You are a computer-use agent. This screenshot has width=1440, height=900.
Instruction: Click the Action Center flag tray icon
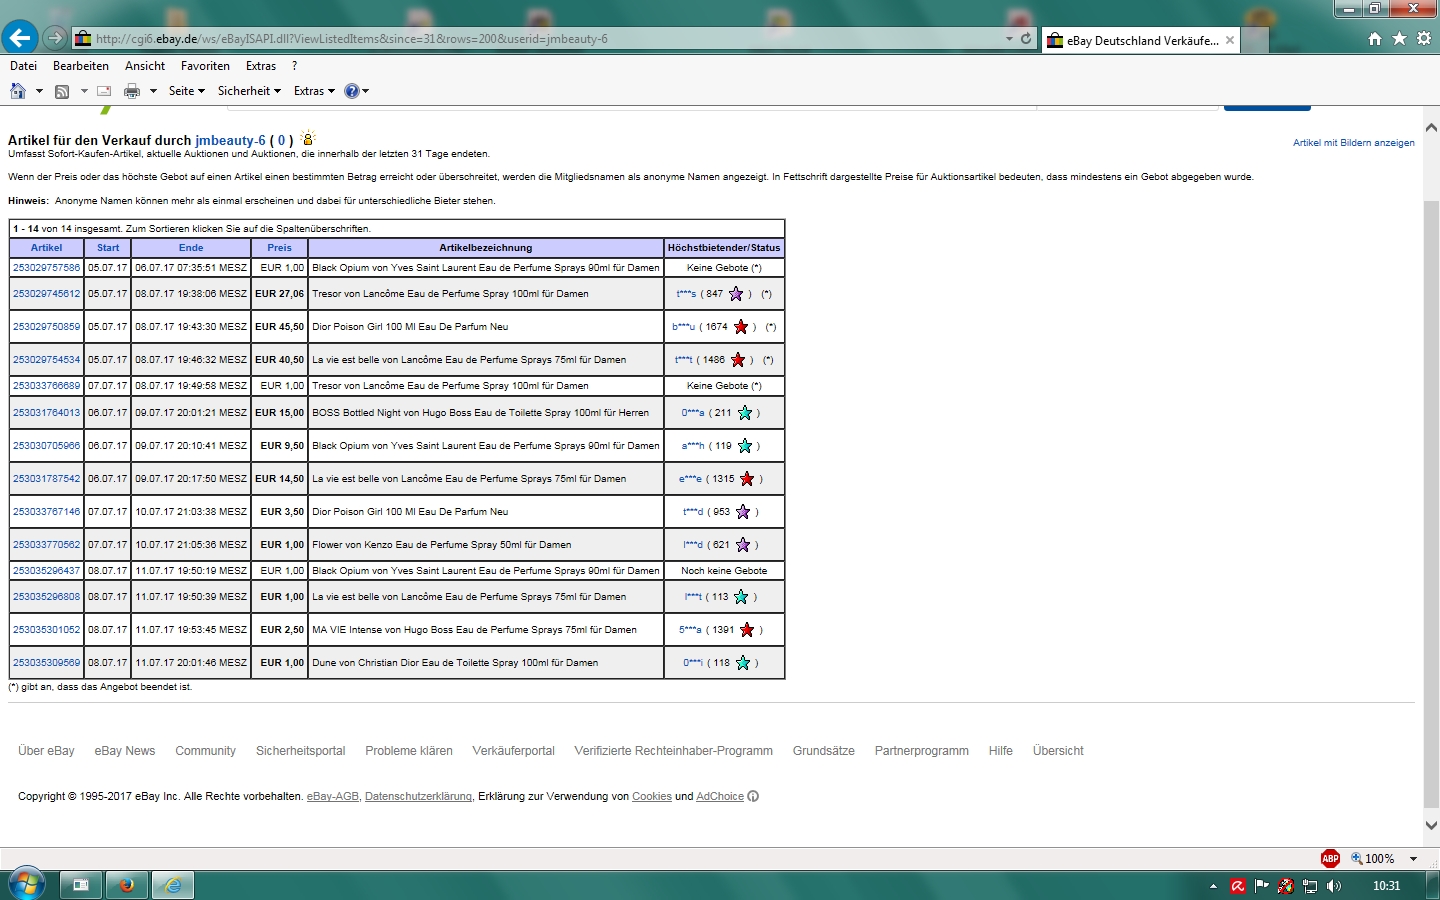(1262, 886)
